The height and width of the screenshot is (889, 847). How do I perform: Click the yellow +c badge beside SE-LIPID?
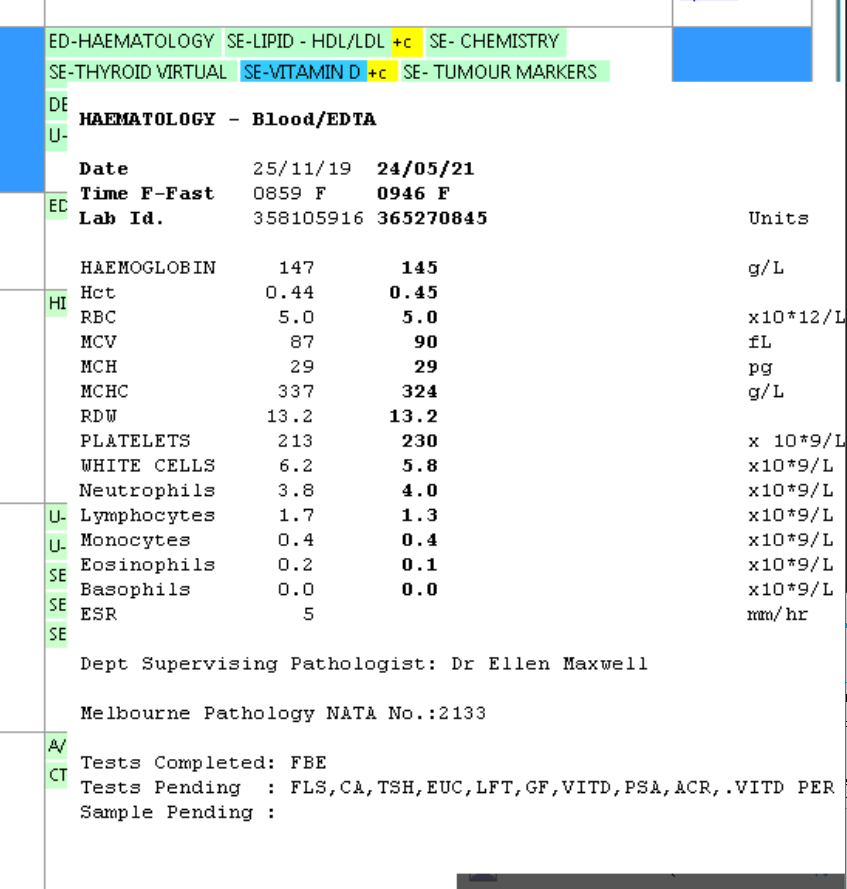click(x=403, y=42)
